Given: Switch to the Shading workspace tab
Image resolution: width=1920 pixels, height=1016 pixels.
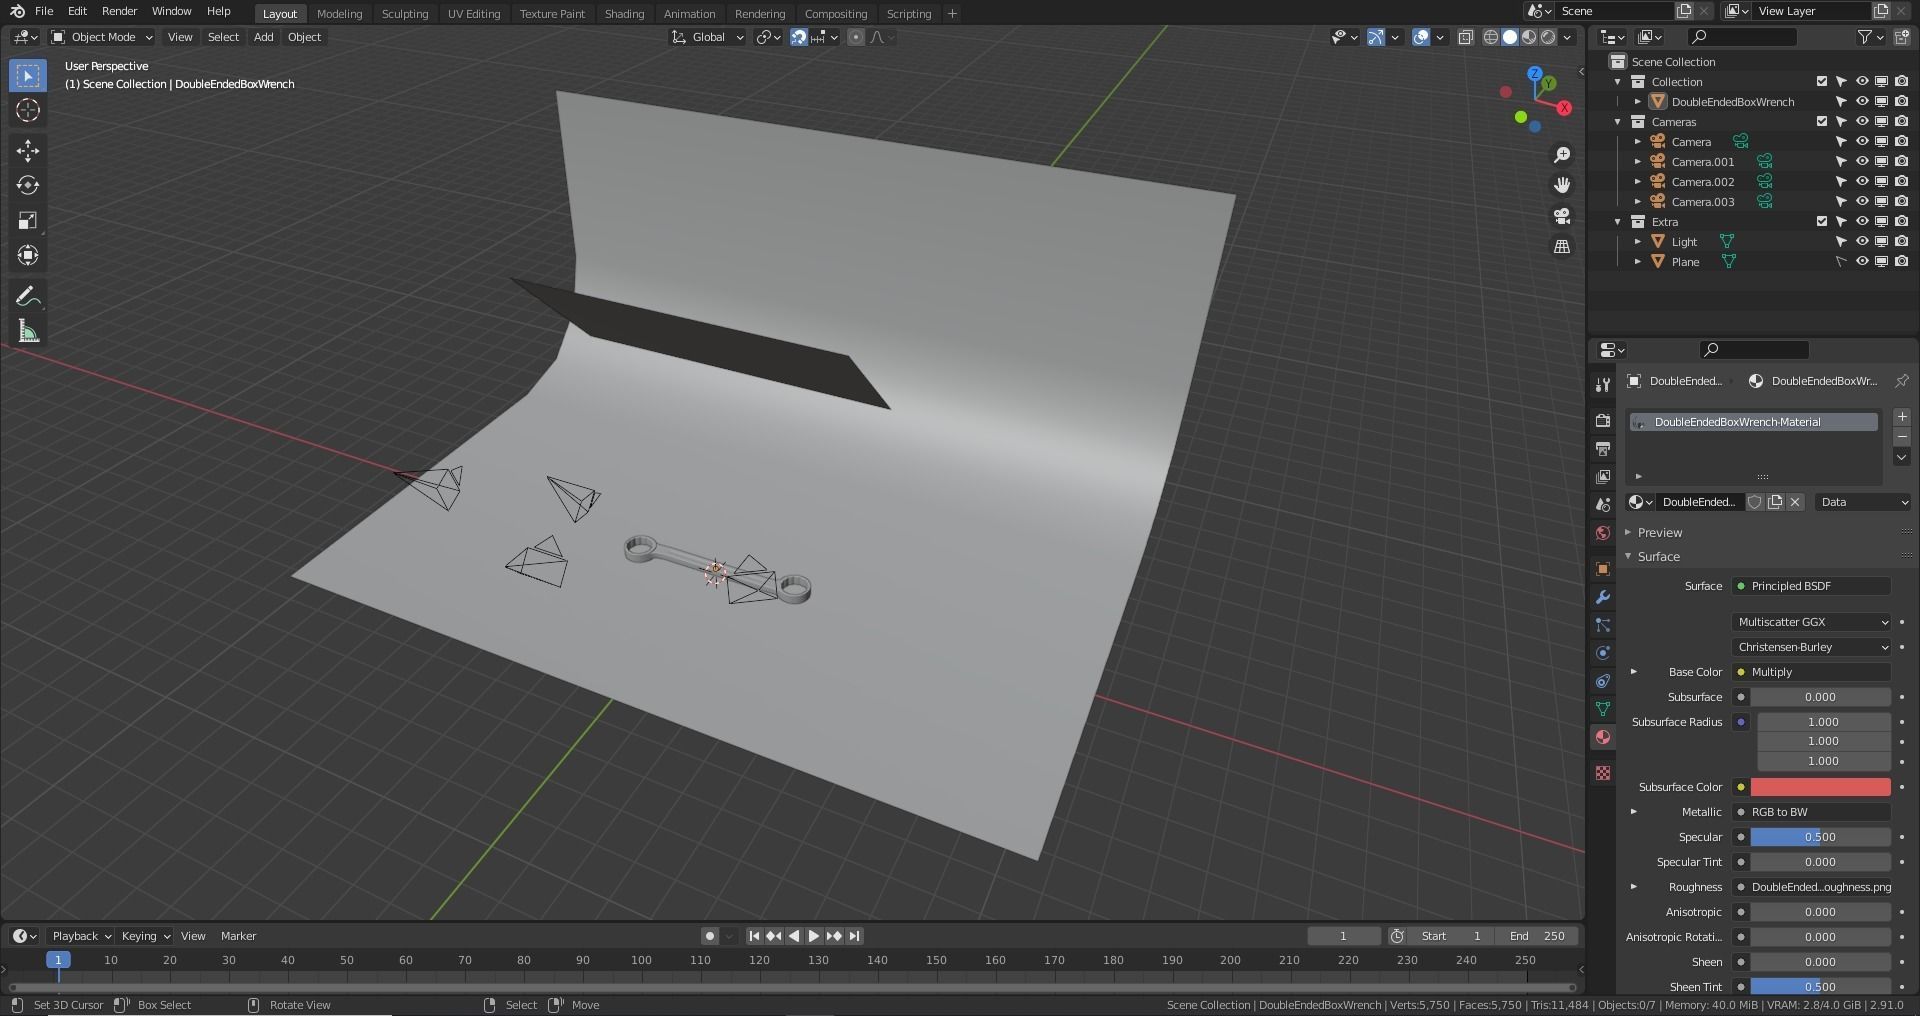Looking at the screenshot, I should (x=623, y=13).
